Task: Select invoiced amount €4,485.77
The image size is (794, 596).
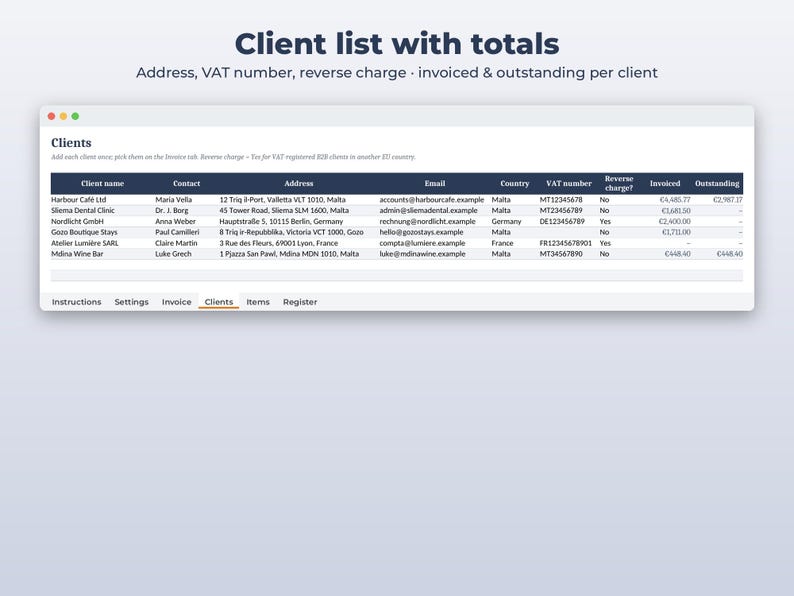Action: (x=675, y=200)
